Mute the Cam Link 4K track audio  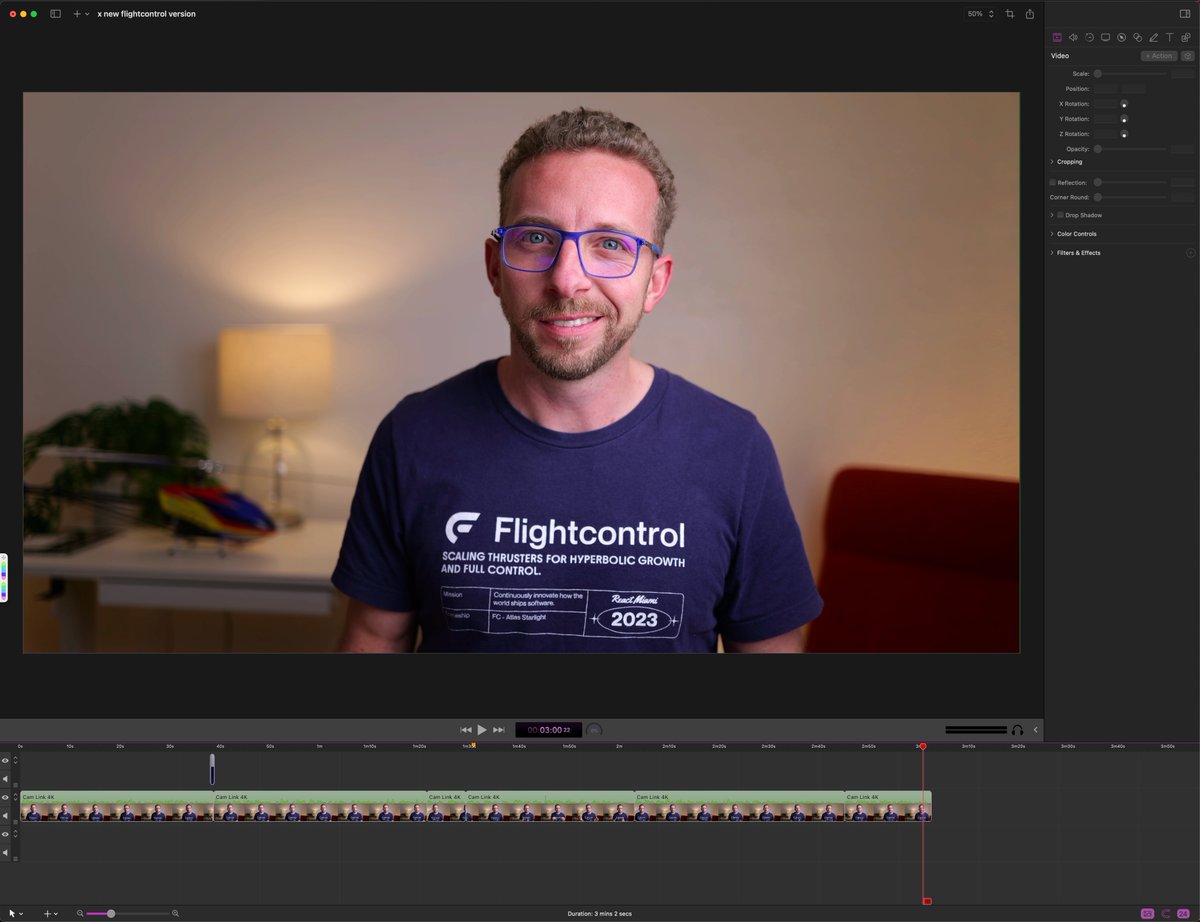pyautogui.click(x=5, y=816)
